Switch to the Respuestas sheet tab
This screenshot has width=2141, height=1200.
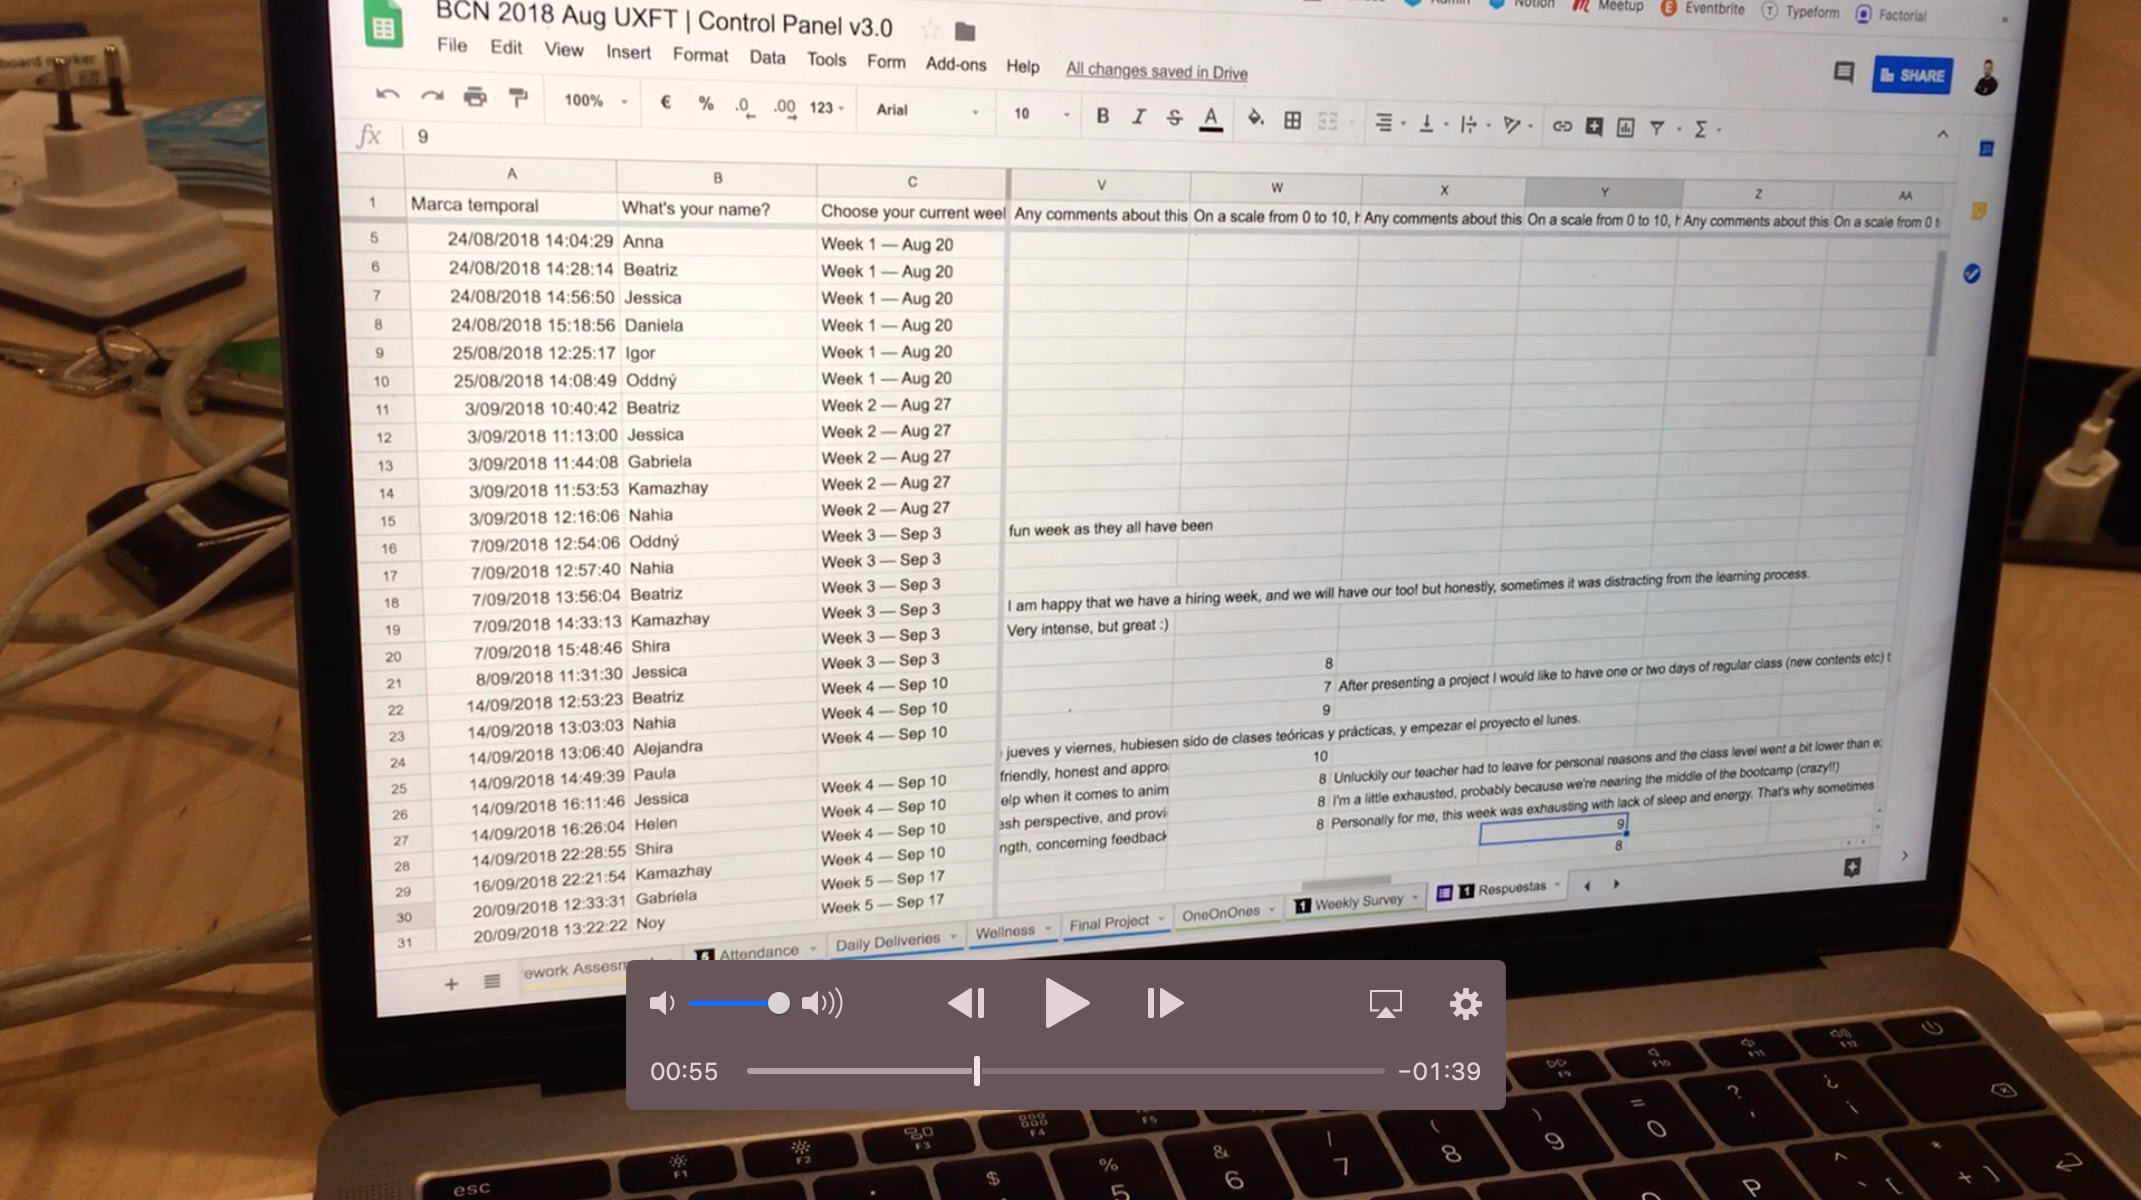click(x=1500, y=889)
